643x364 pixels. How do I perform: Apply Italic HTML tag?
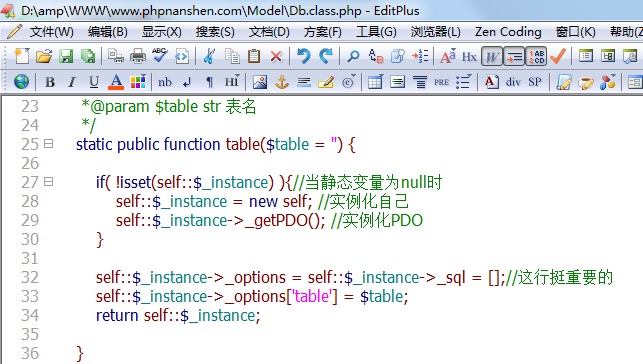click(72, 82)
